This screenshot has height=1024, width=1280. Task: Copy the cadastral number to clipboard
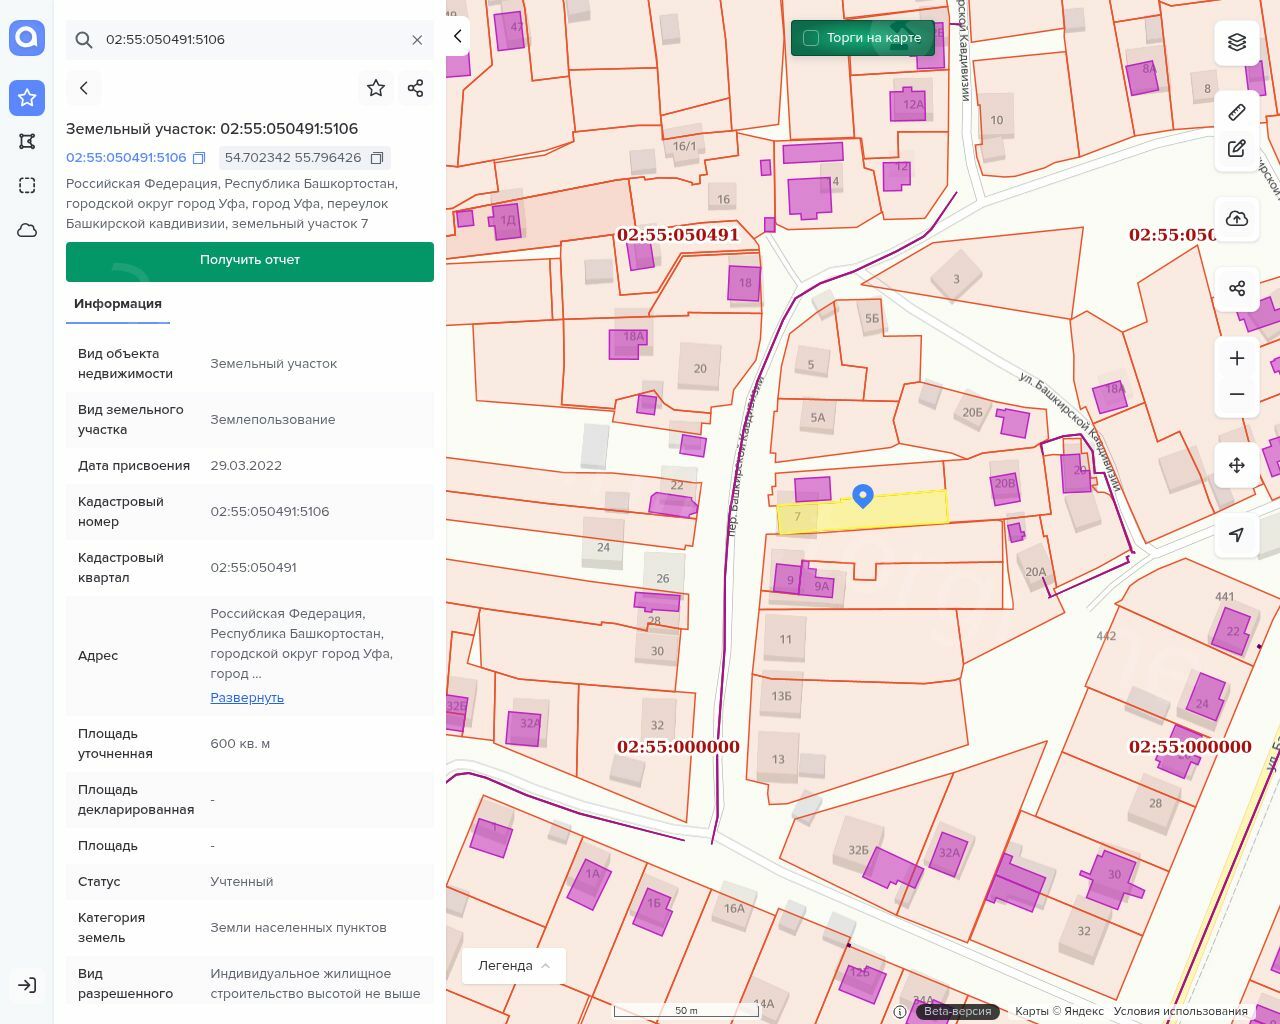tap(199, 158)
